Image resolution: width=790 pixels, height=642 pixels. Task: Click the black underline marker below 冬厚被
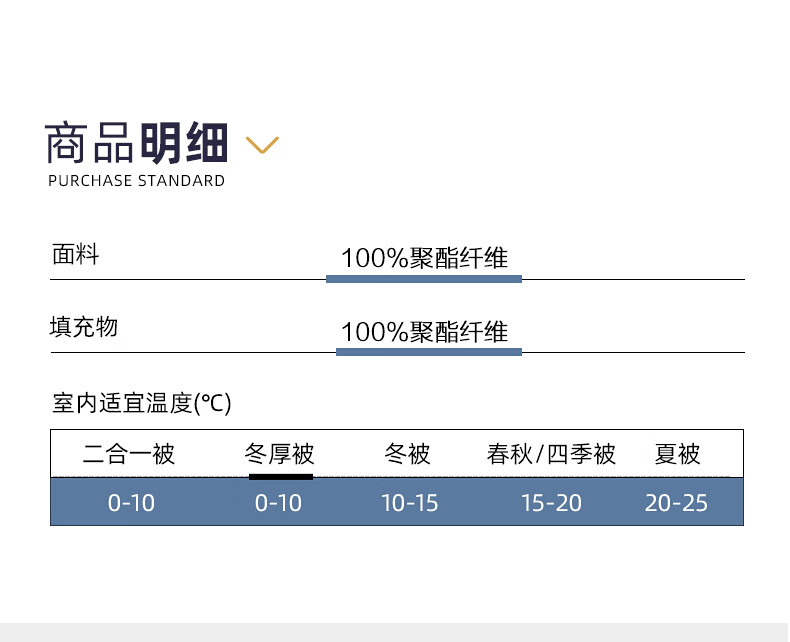click(281, 476)
